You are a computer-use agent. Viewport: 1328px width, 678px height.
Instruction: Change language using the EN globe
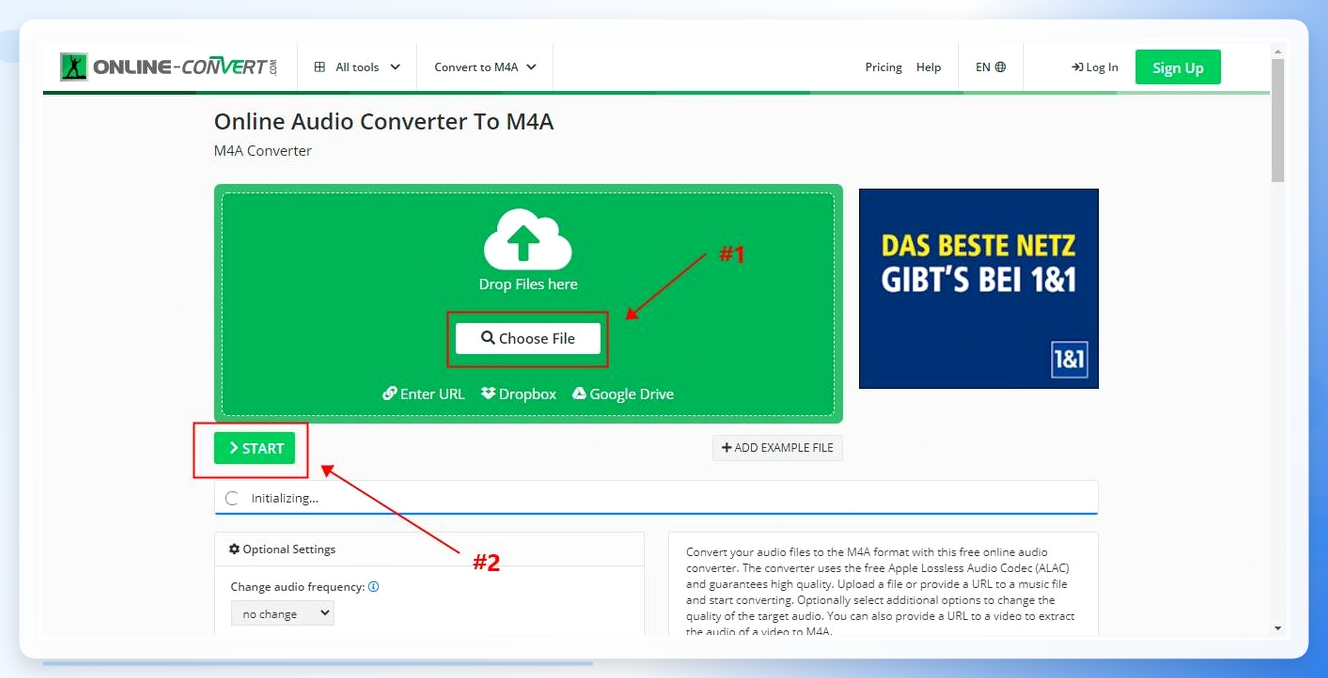990,67
